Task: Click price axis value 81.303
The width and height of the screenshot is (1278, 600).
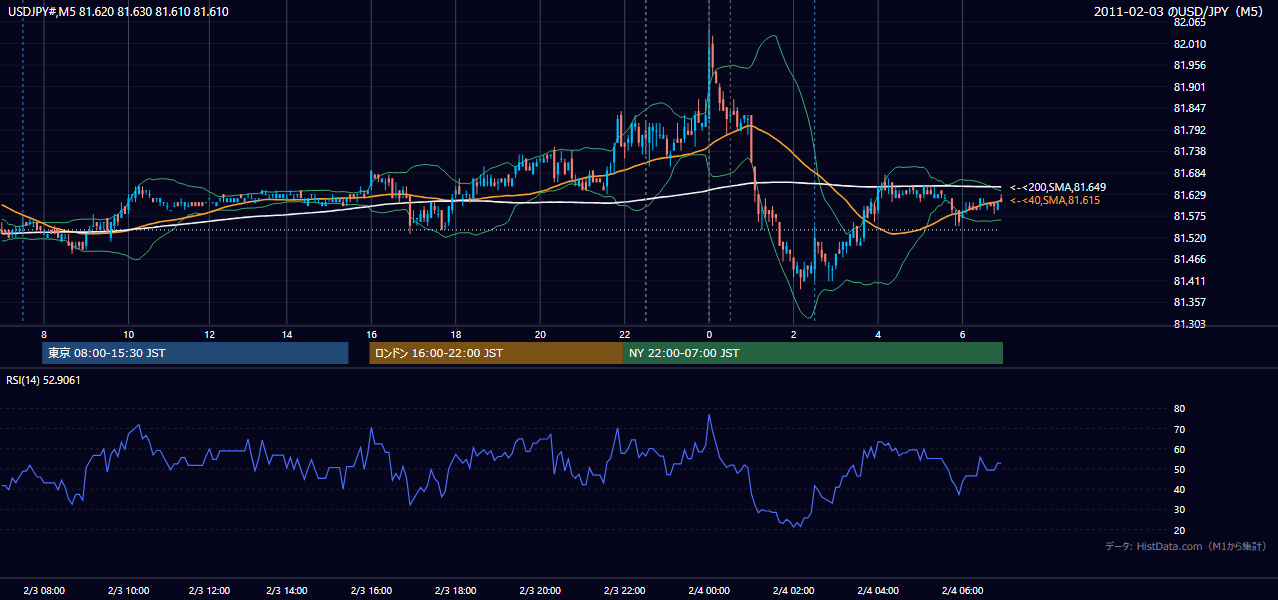Action: (x=1189, y=324)
